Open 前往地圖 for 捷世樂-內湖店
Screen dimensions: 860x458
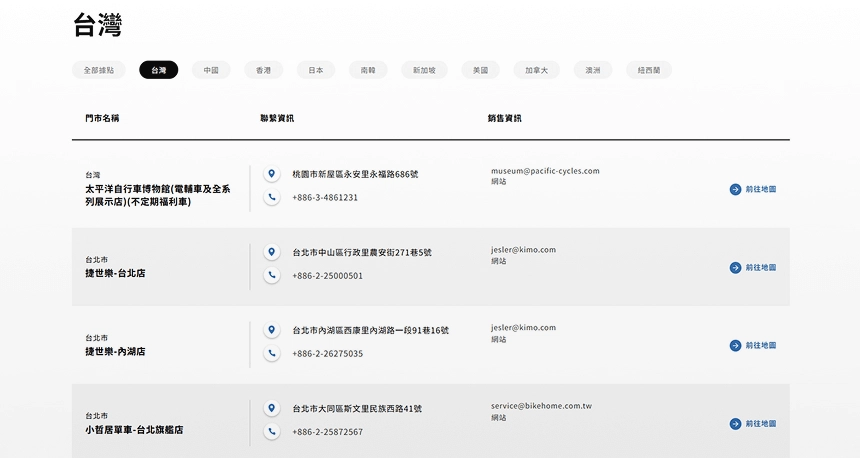pos(753,345)
